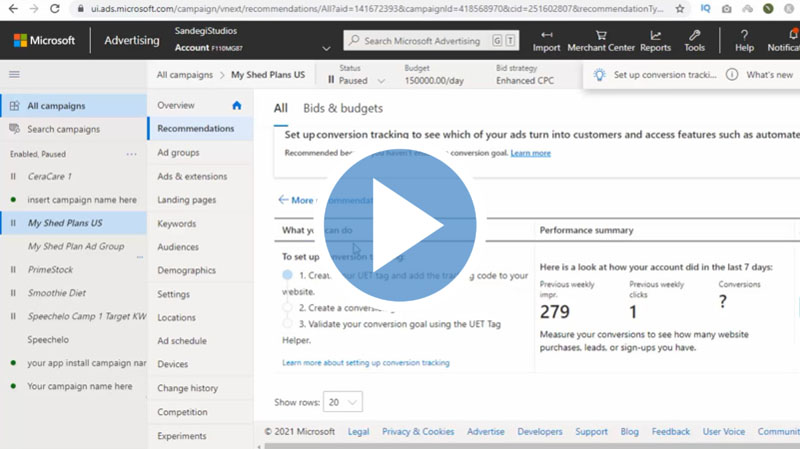
Task: Click the Microsoft logo
Action: 44,40
